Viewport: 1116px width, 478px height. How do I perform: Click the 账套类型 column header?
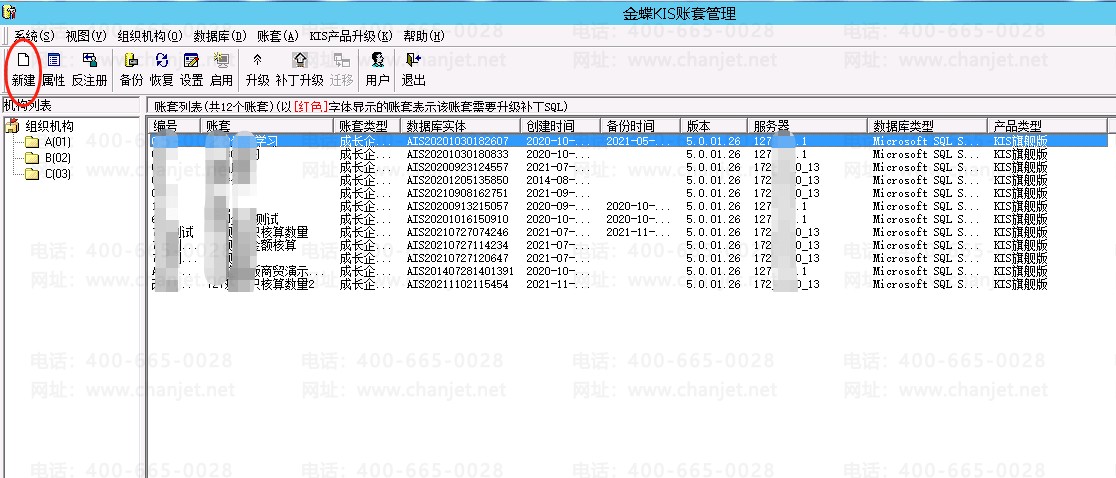[x=367, y=126]
